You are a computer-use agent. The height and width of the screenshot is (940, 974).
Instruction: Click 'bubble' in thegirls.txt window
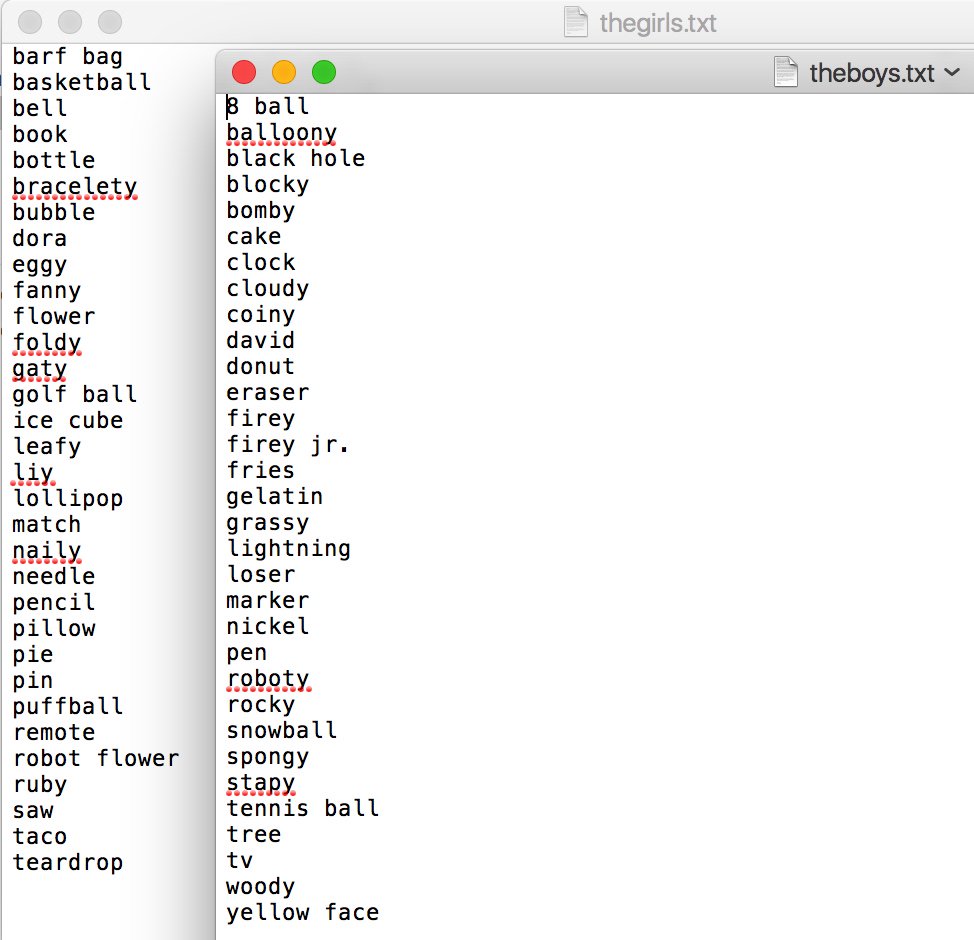(x=54, y=212)
